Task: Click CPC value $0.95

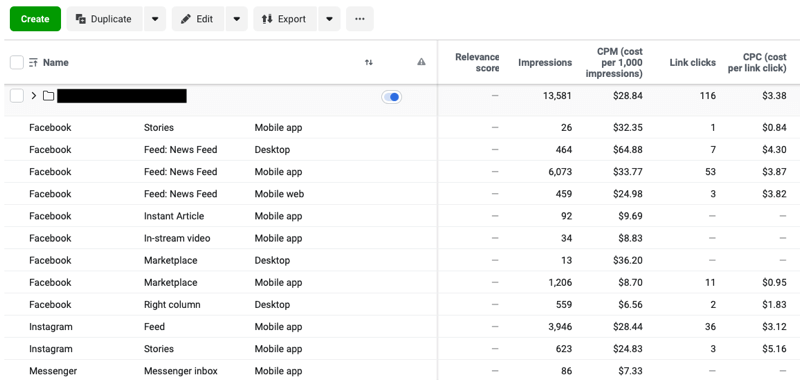Action: tap(773, 282)
